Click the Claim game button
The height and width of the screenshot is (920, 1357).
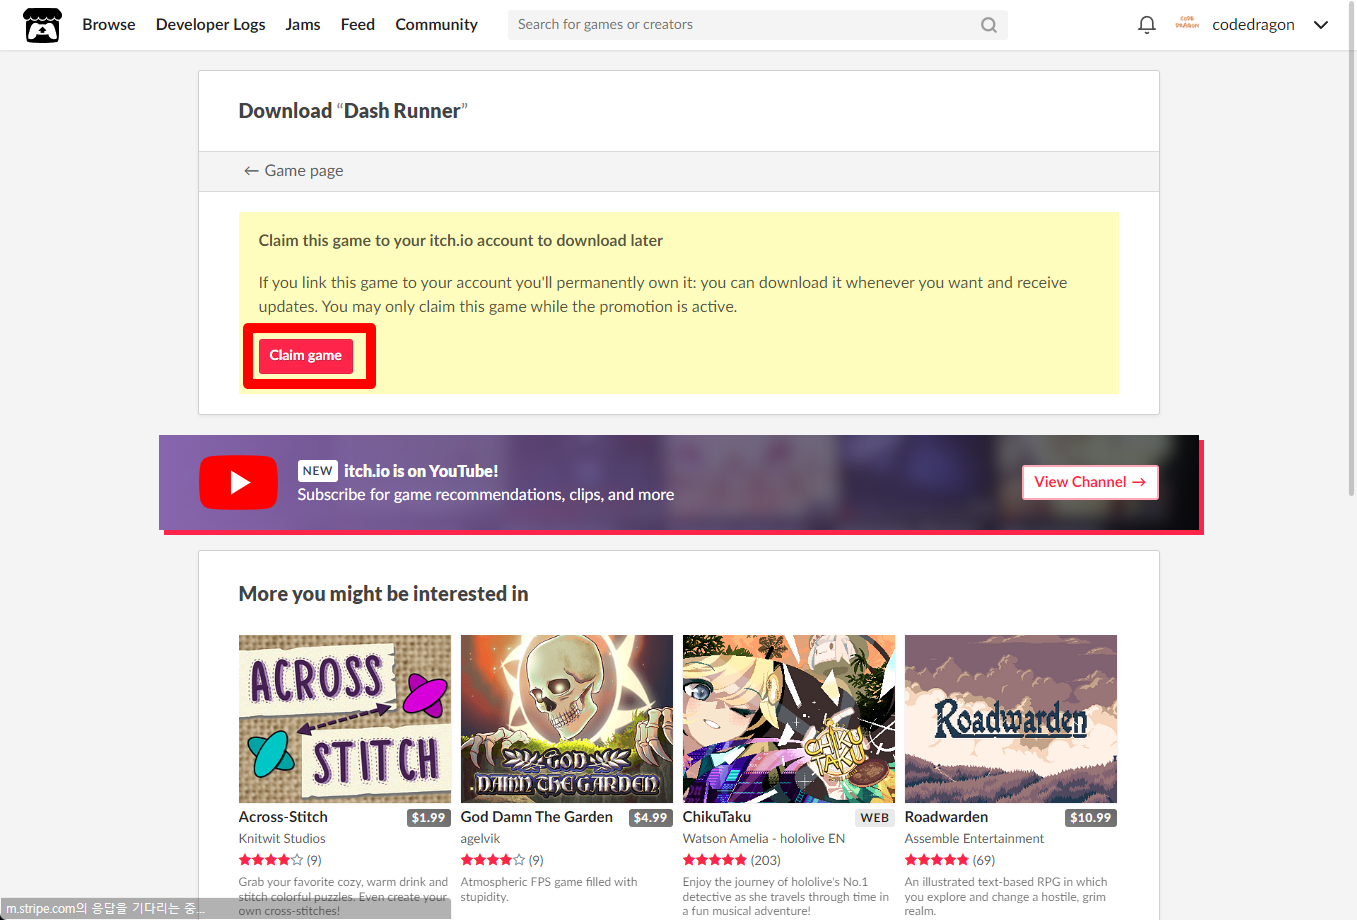click(x=306, y=356)
